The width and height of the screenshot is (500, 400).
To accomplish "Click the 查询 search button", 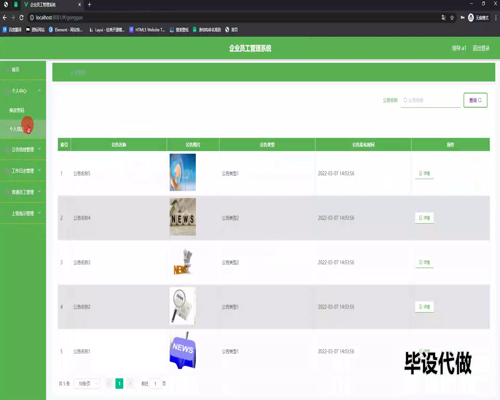I will point(475,100).
